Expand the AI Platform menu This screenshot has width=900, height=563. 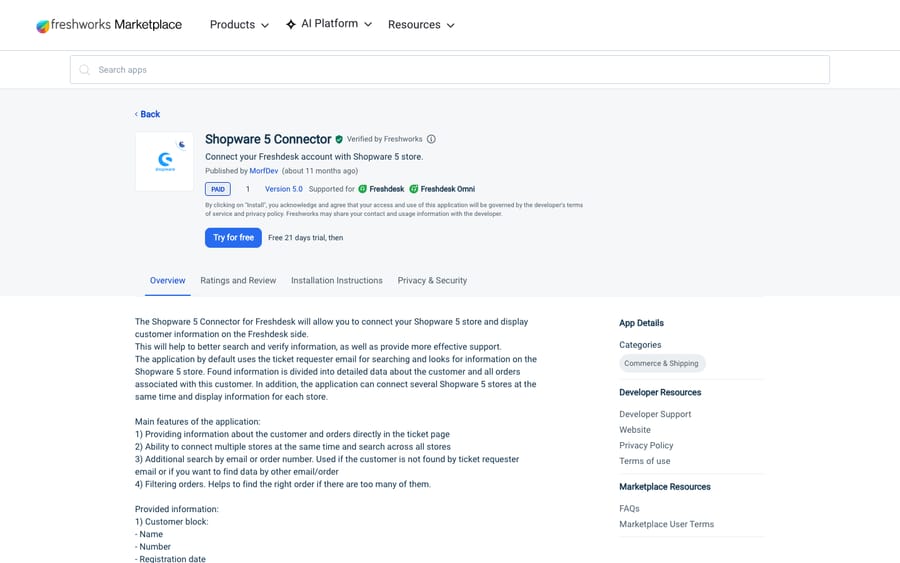tap(329, 24)
